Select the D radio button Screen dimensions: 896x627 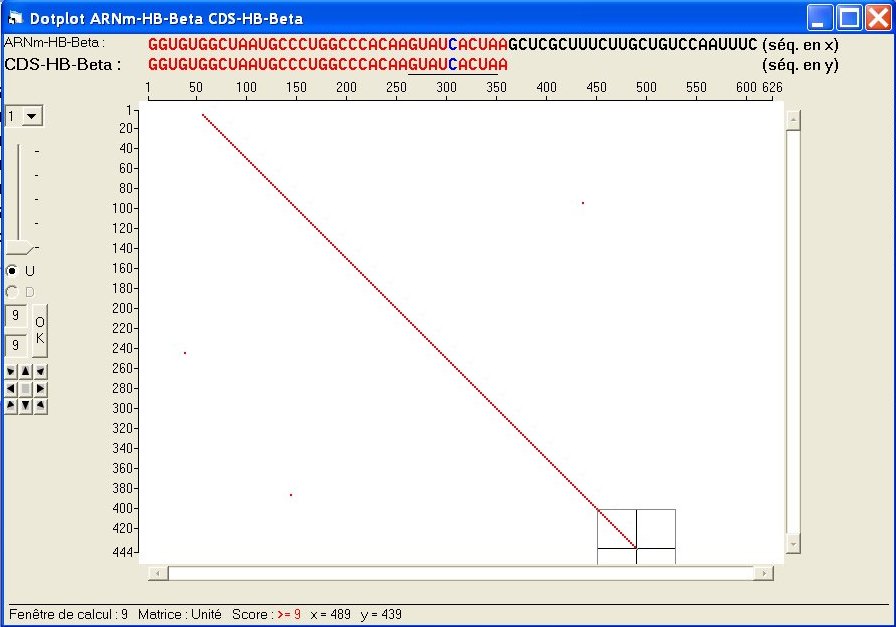point(12,292)
